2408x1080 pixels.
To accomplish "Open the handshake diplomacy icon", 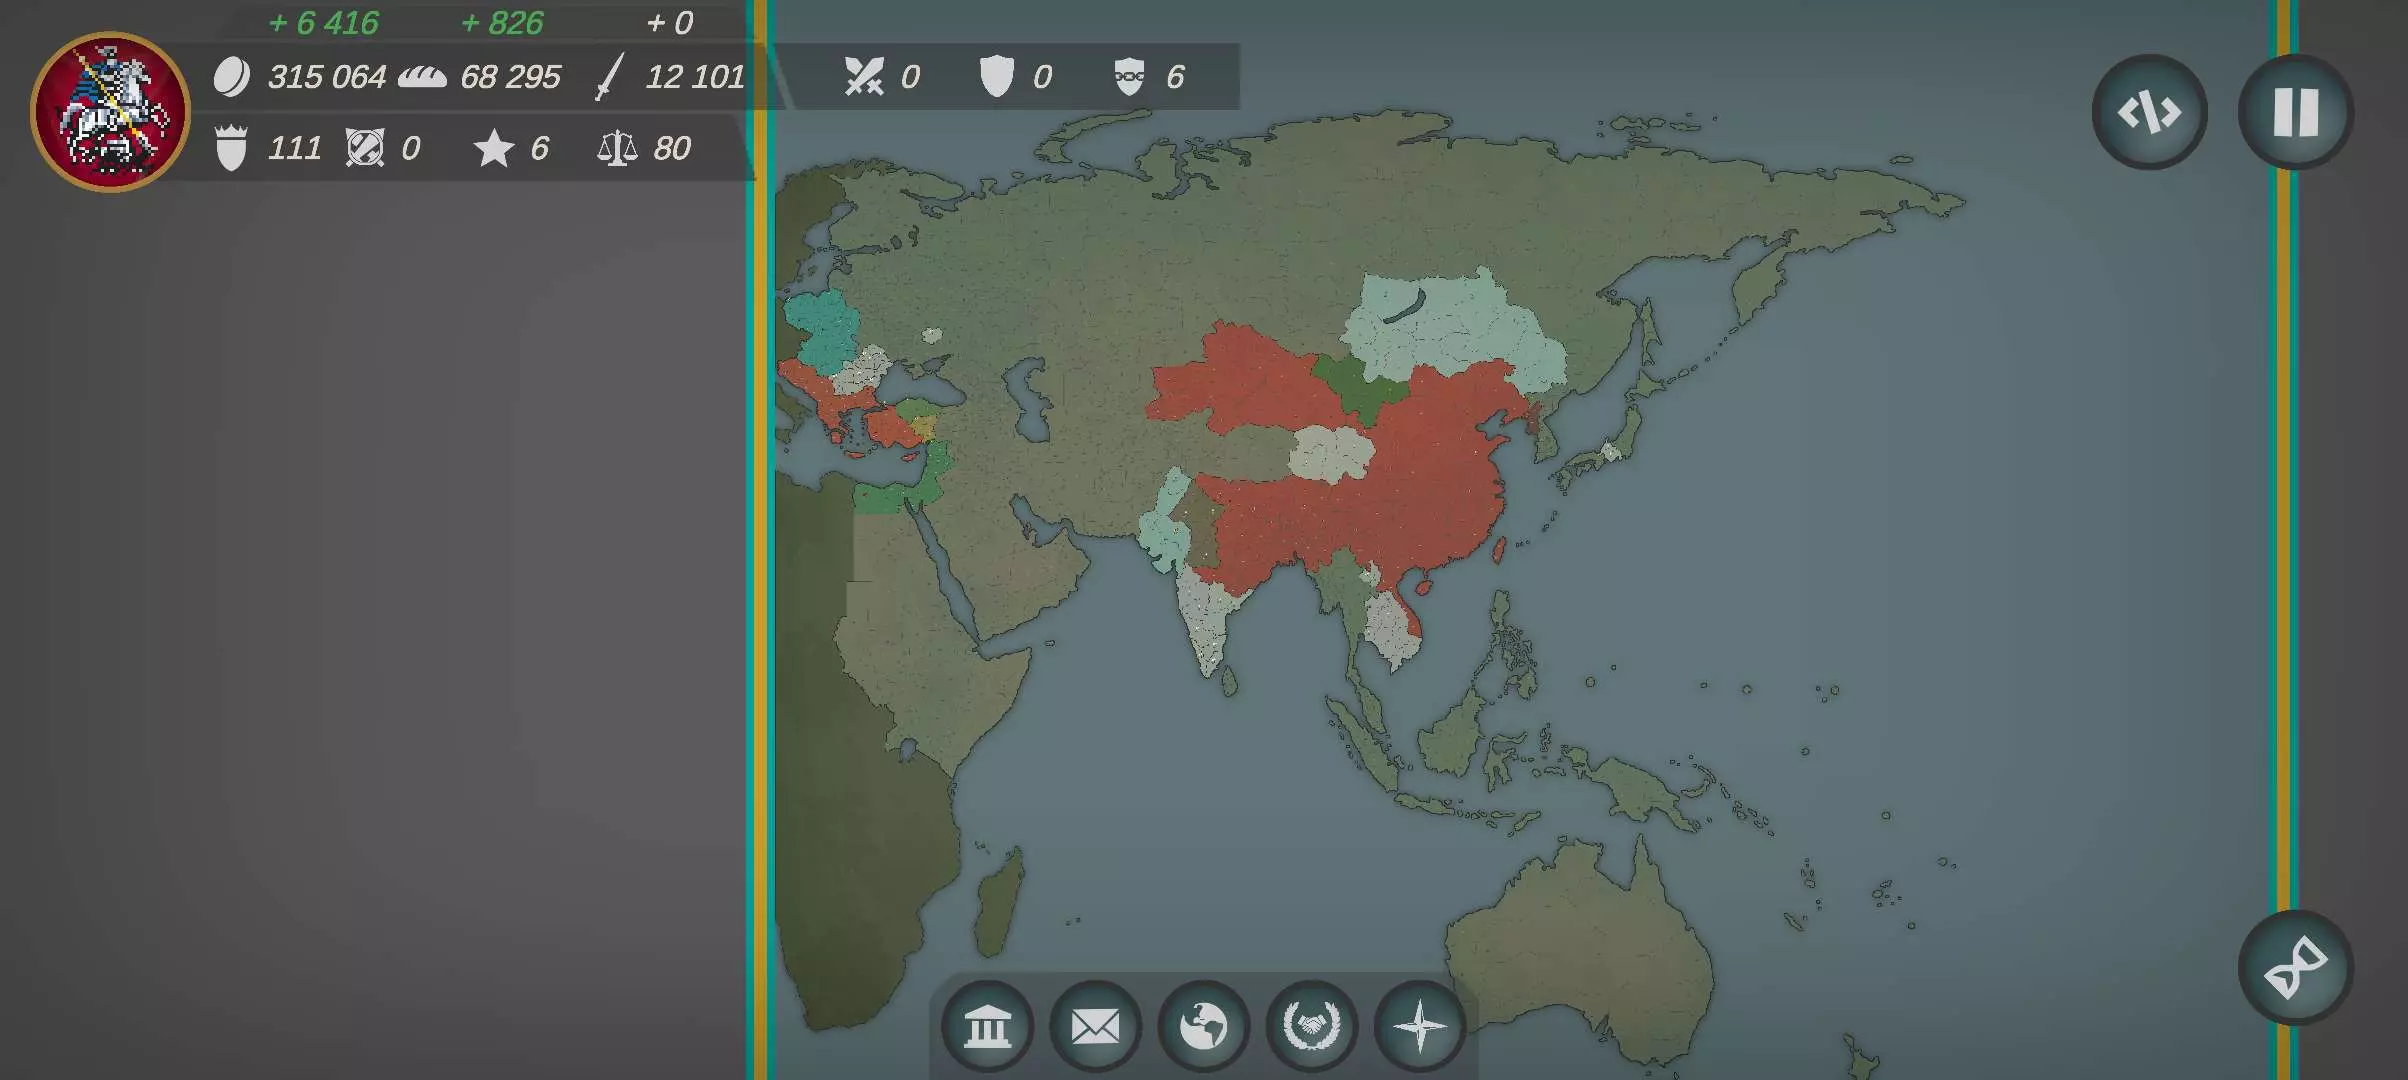I will coord(1311,1026).
